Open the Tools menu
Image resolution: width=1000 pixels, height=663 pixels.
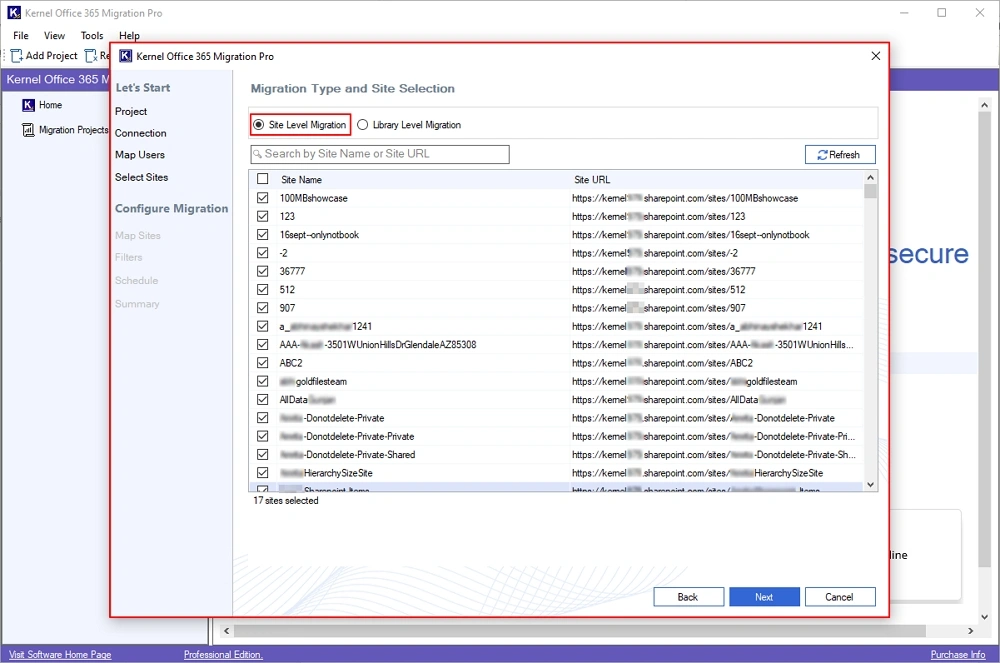click(92, 36)
